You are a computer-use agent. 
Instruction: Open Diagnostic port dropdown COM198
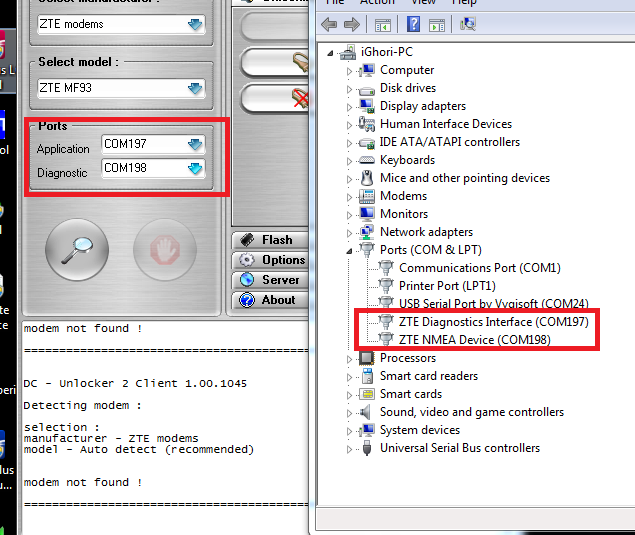coord(153,168)
